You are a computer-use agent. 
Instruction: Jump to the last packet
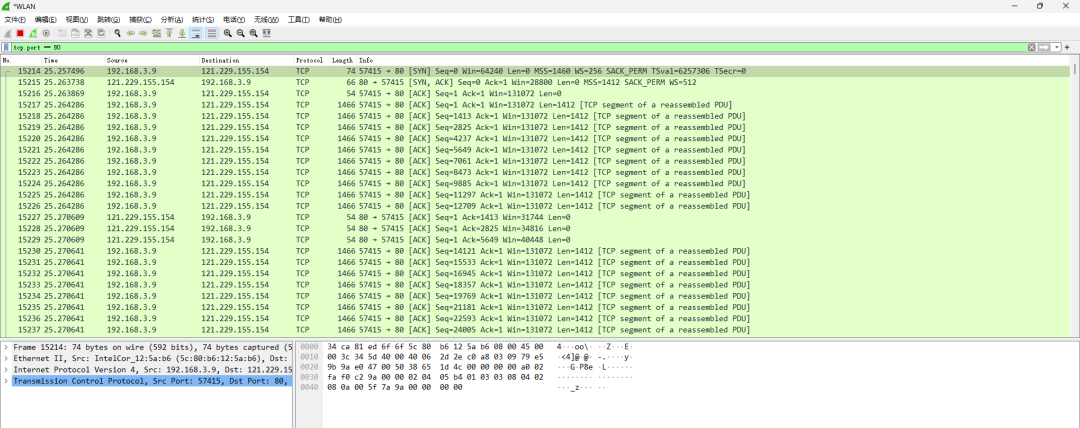[182, 33]
